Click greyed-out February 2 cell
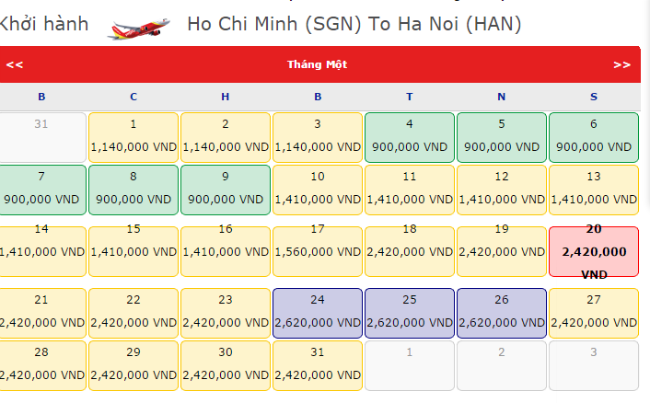650x403 pixels. click(502, 366)
